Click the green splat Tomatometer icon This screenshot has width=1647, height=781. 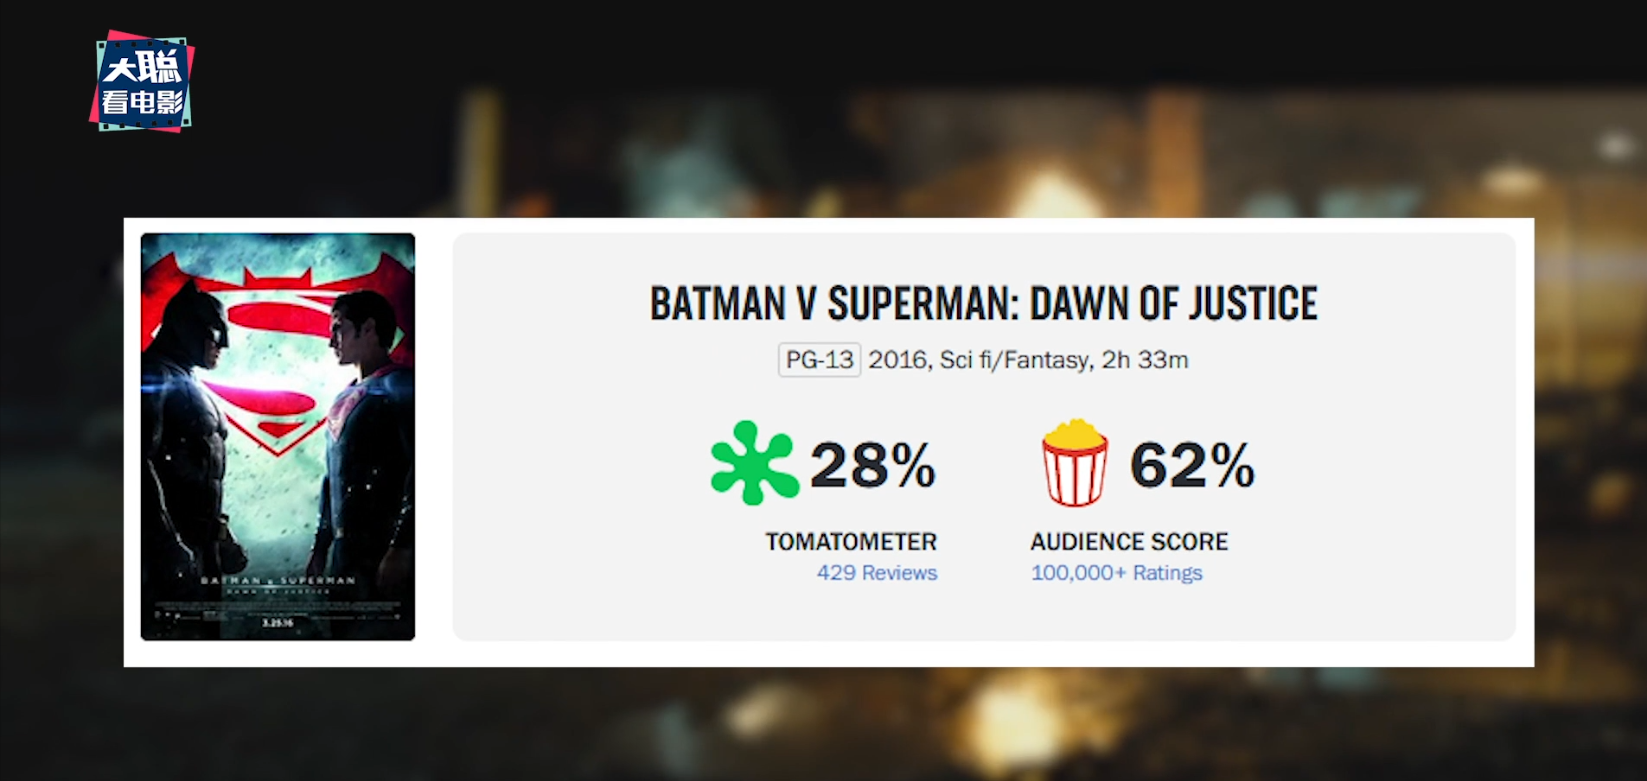coord(754,463)
